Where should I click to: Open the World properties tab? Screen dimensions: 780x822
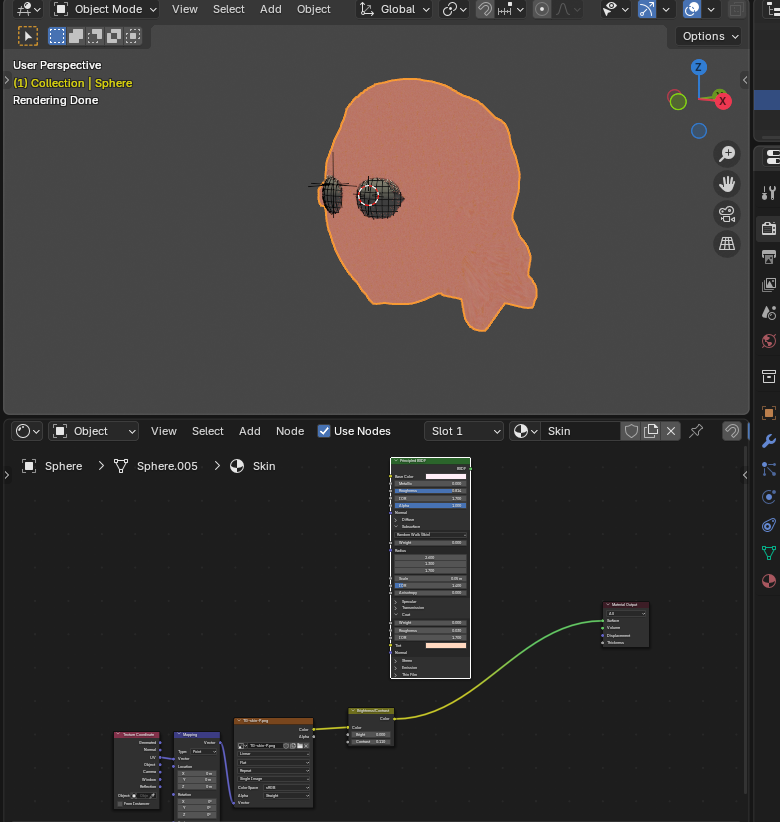768,341
